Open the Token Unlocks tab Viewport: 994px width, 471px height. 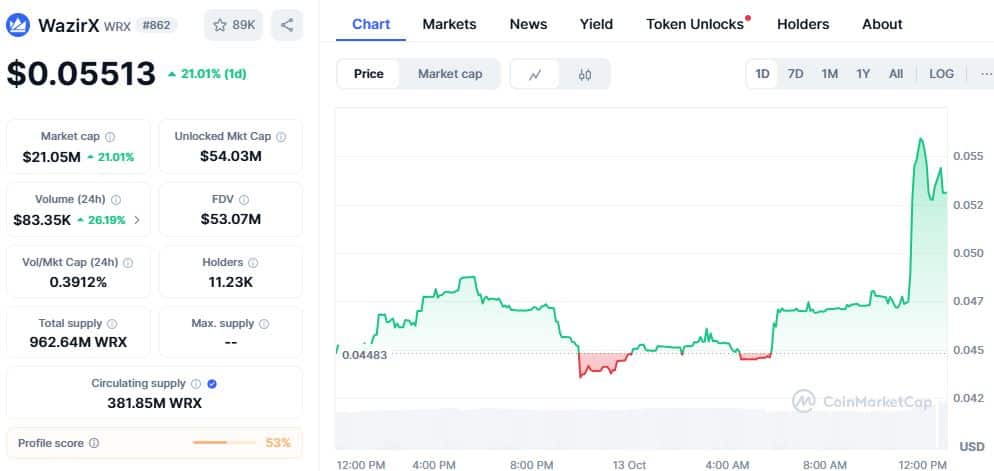coord(695,24)
